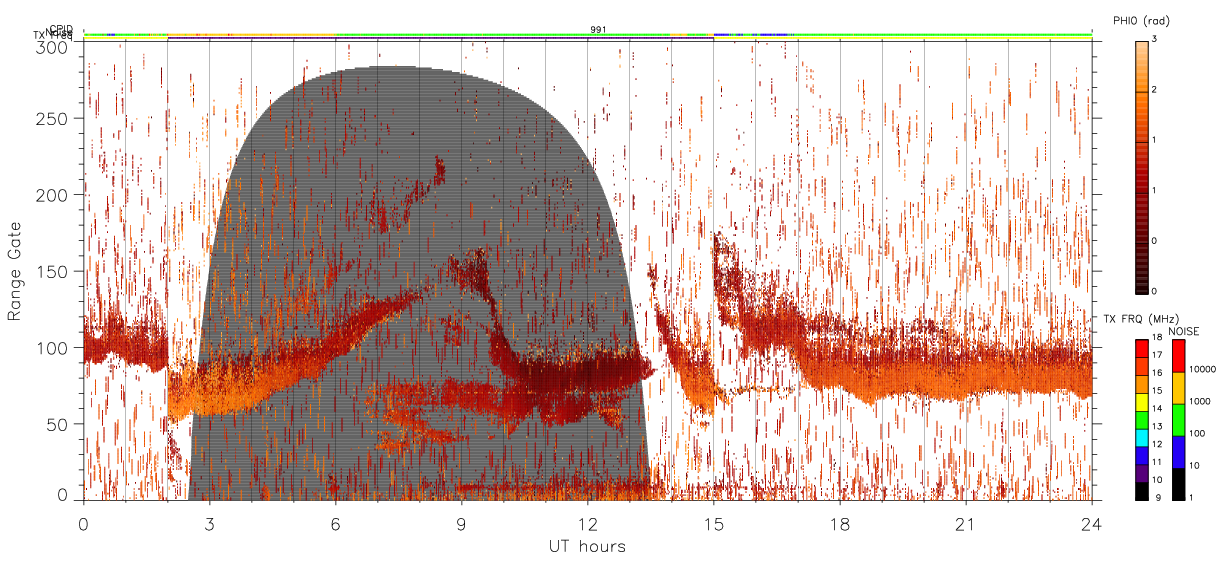Click the 24 tick on the UT hours axis

pyautogui.click(x=1091, y=523)
